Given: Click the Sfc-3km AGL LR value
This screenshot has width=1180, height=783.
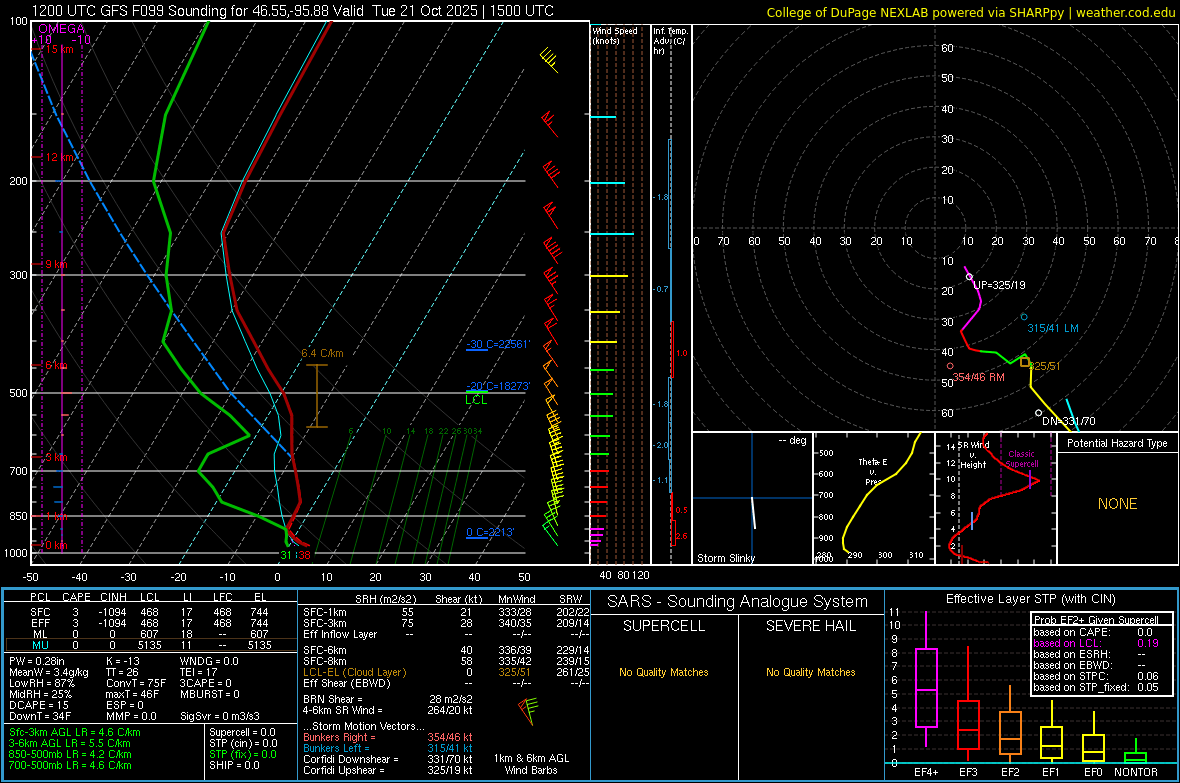Looking at the screenshot, I should click(x=75, y=732).
